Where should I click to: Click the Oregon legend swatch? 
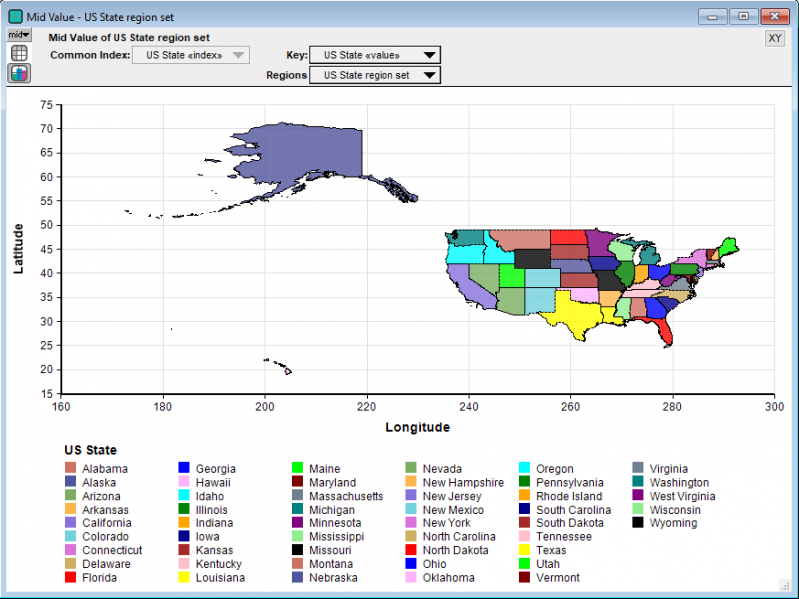pyautogui.click(x=524, y=468)
